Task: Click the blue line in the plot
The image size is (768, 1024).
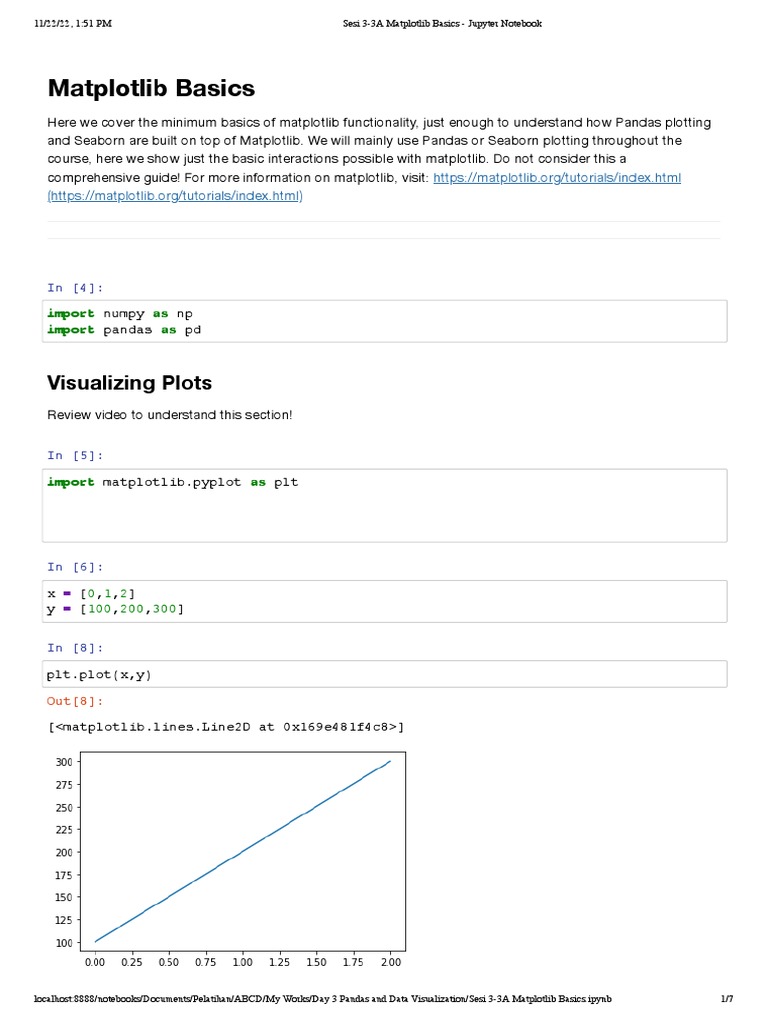Action: point(243,851)
